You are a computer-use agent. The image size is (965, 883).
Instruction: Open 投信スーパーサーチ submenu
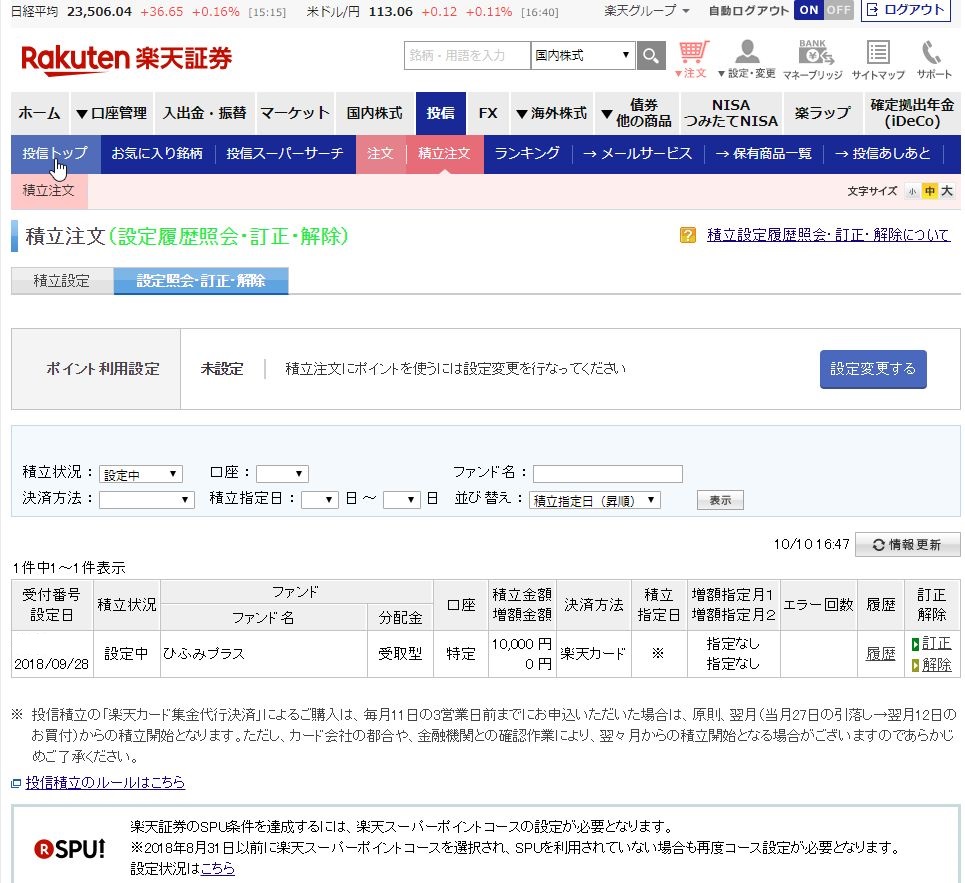pos(284,154)
